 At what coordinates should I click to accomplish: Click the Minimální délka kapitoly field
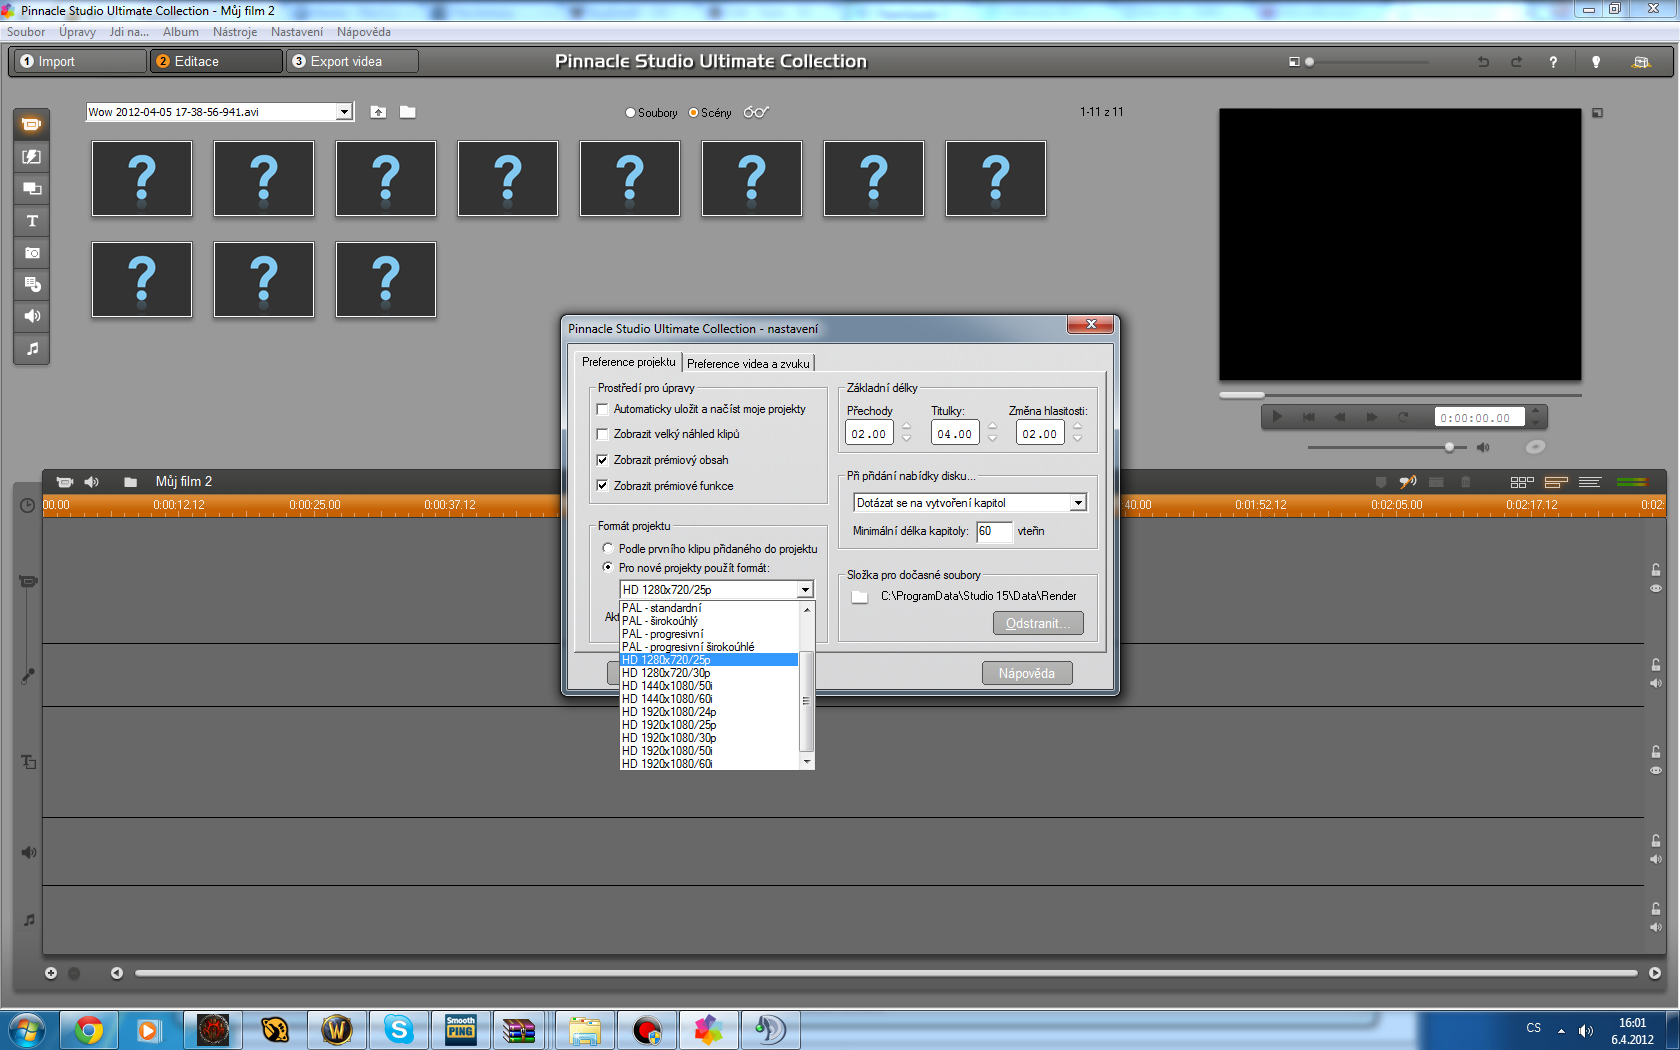coord(994,531)
